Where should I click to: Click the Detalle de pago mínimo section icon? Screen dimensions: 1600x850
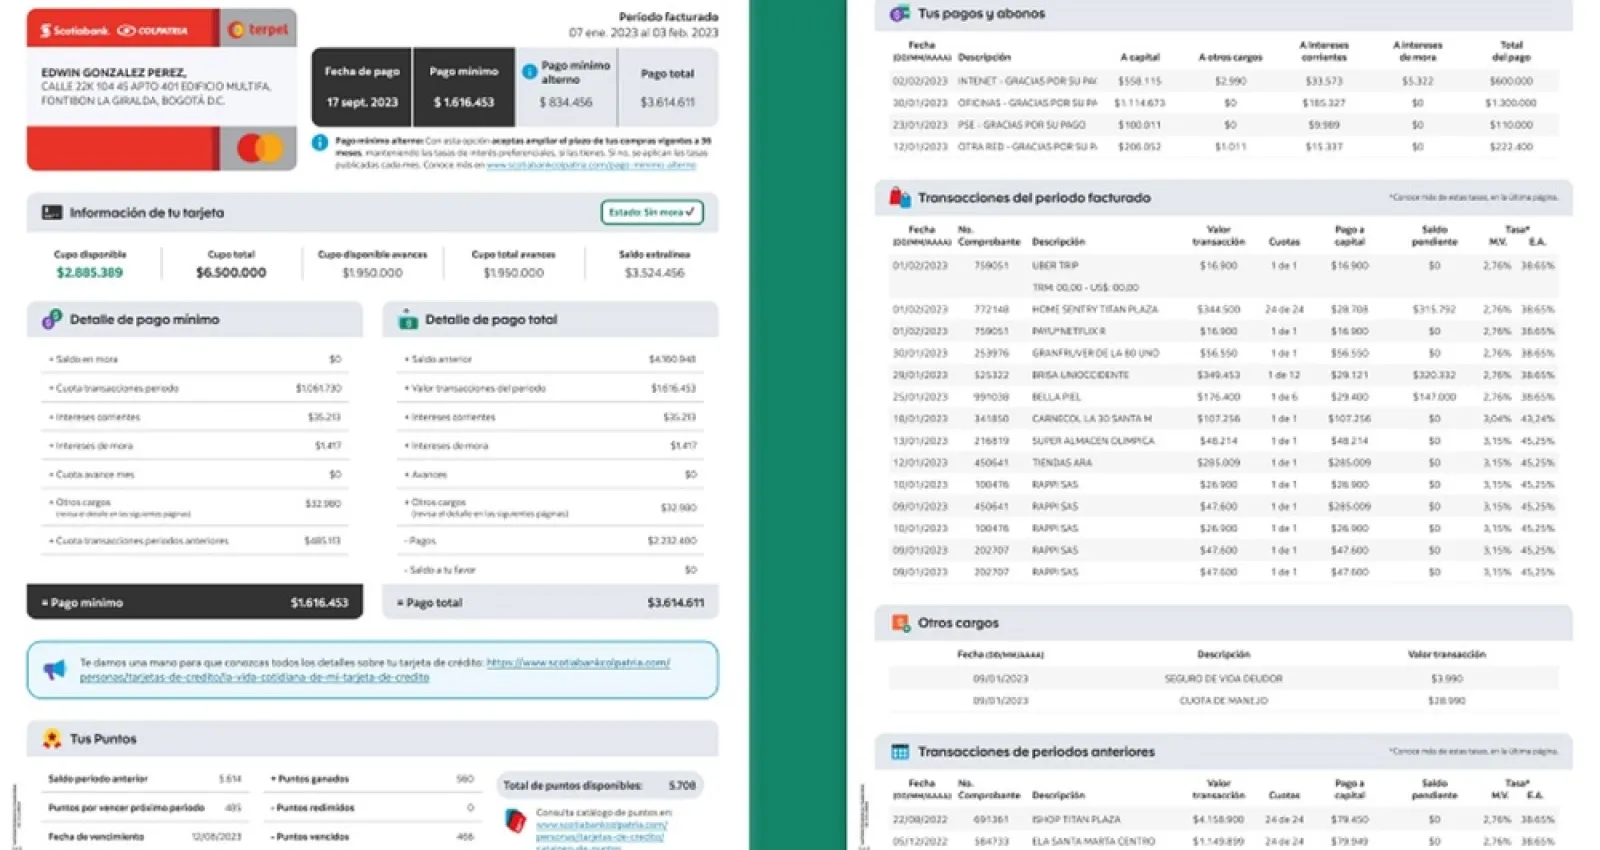[52, 320]
